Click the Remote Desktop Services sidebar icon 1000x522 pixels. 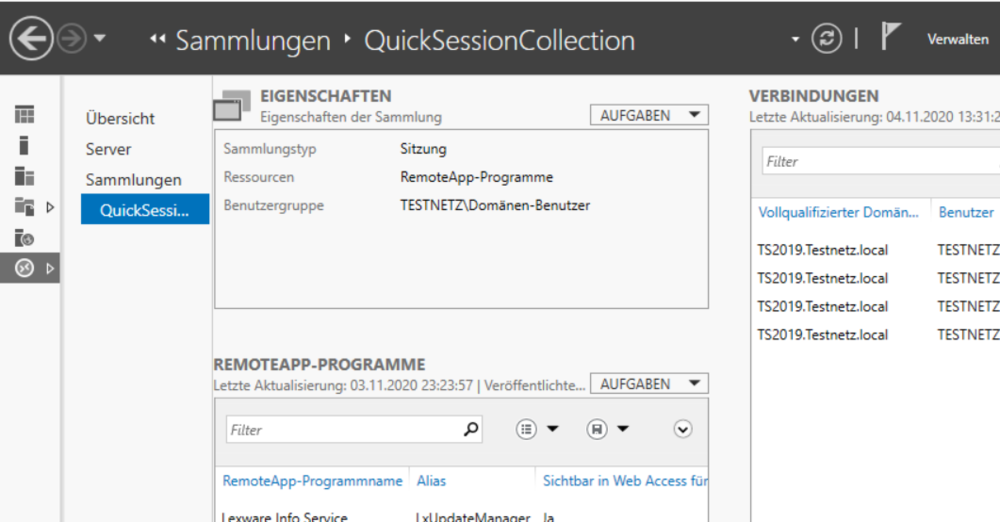pyautogui.click(x=25, y=268)
